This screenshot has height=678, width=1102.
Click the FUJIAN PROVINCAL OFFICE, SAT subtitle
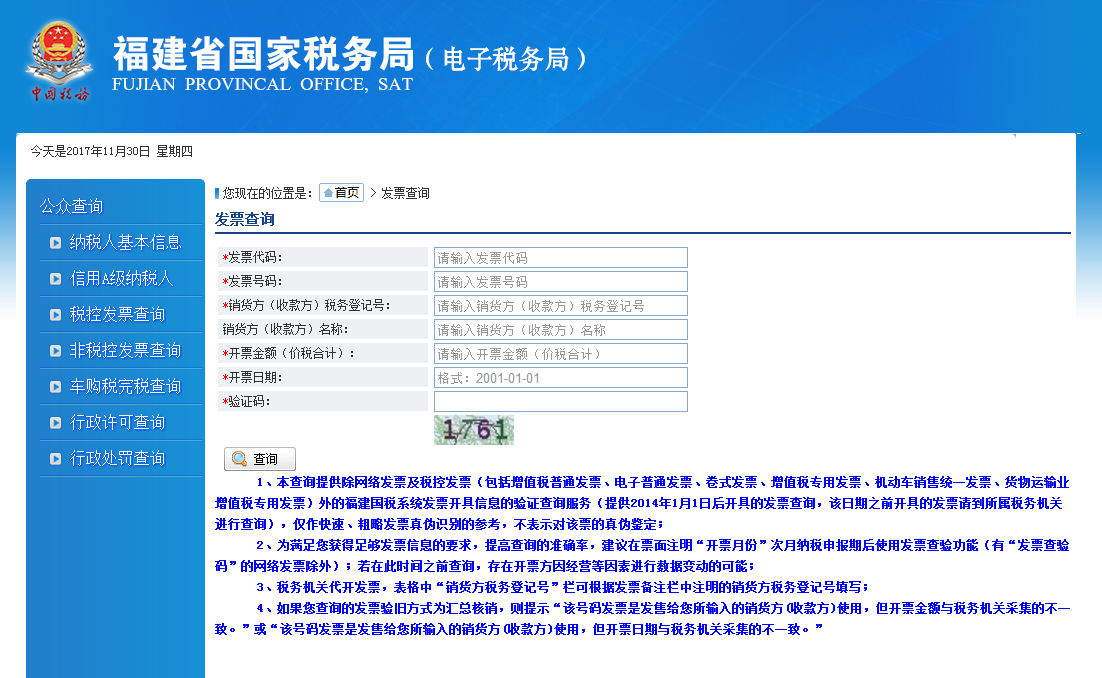pos(263,84)
